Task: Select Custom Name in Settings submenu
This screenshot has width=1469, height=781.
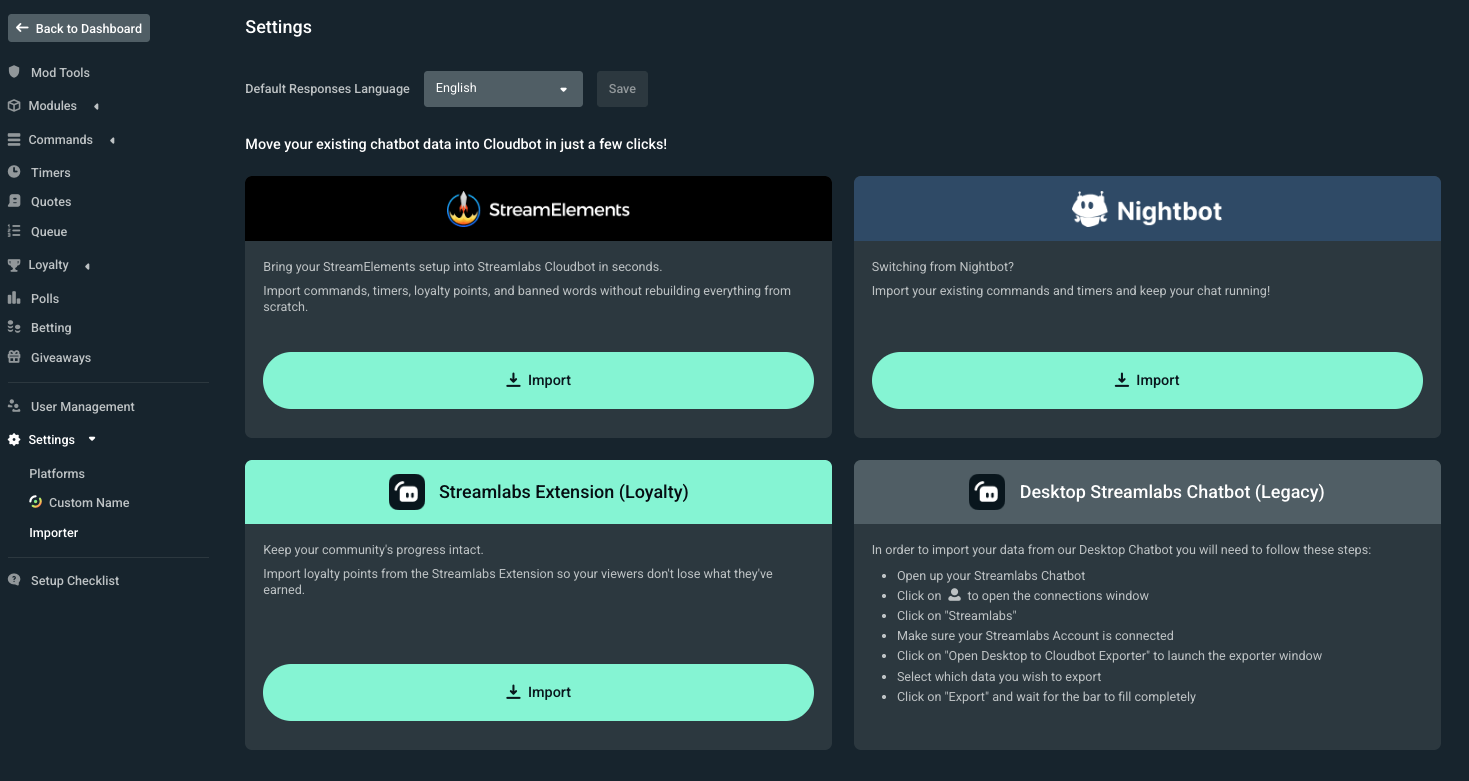Action: tap(89, 502)
